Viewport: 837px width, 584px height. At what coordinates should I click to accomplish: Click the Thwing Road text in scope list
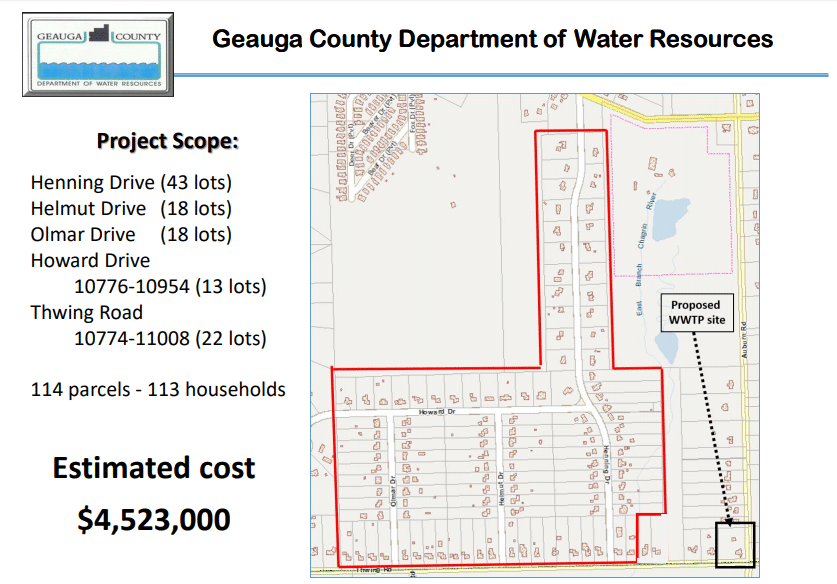[86, 313]
